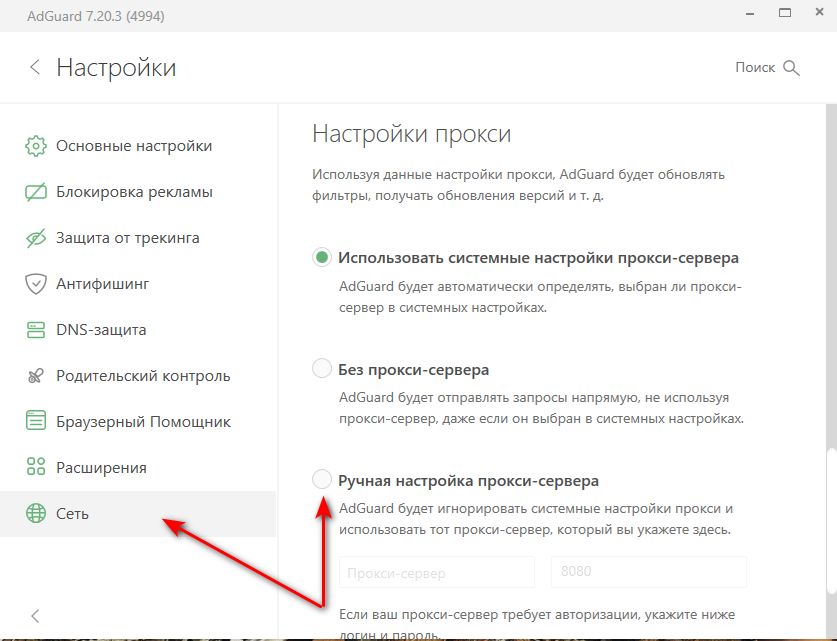
Task: Click the Настройки page title
Action: 116,68
